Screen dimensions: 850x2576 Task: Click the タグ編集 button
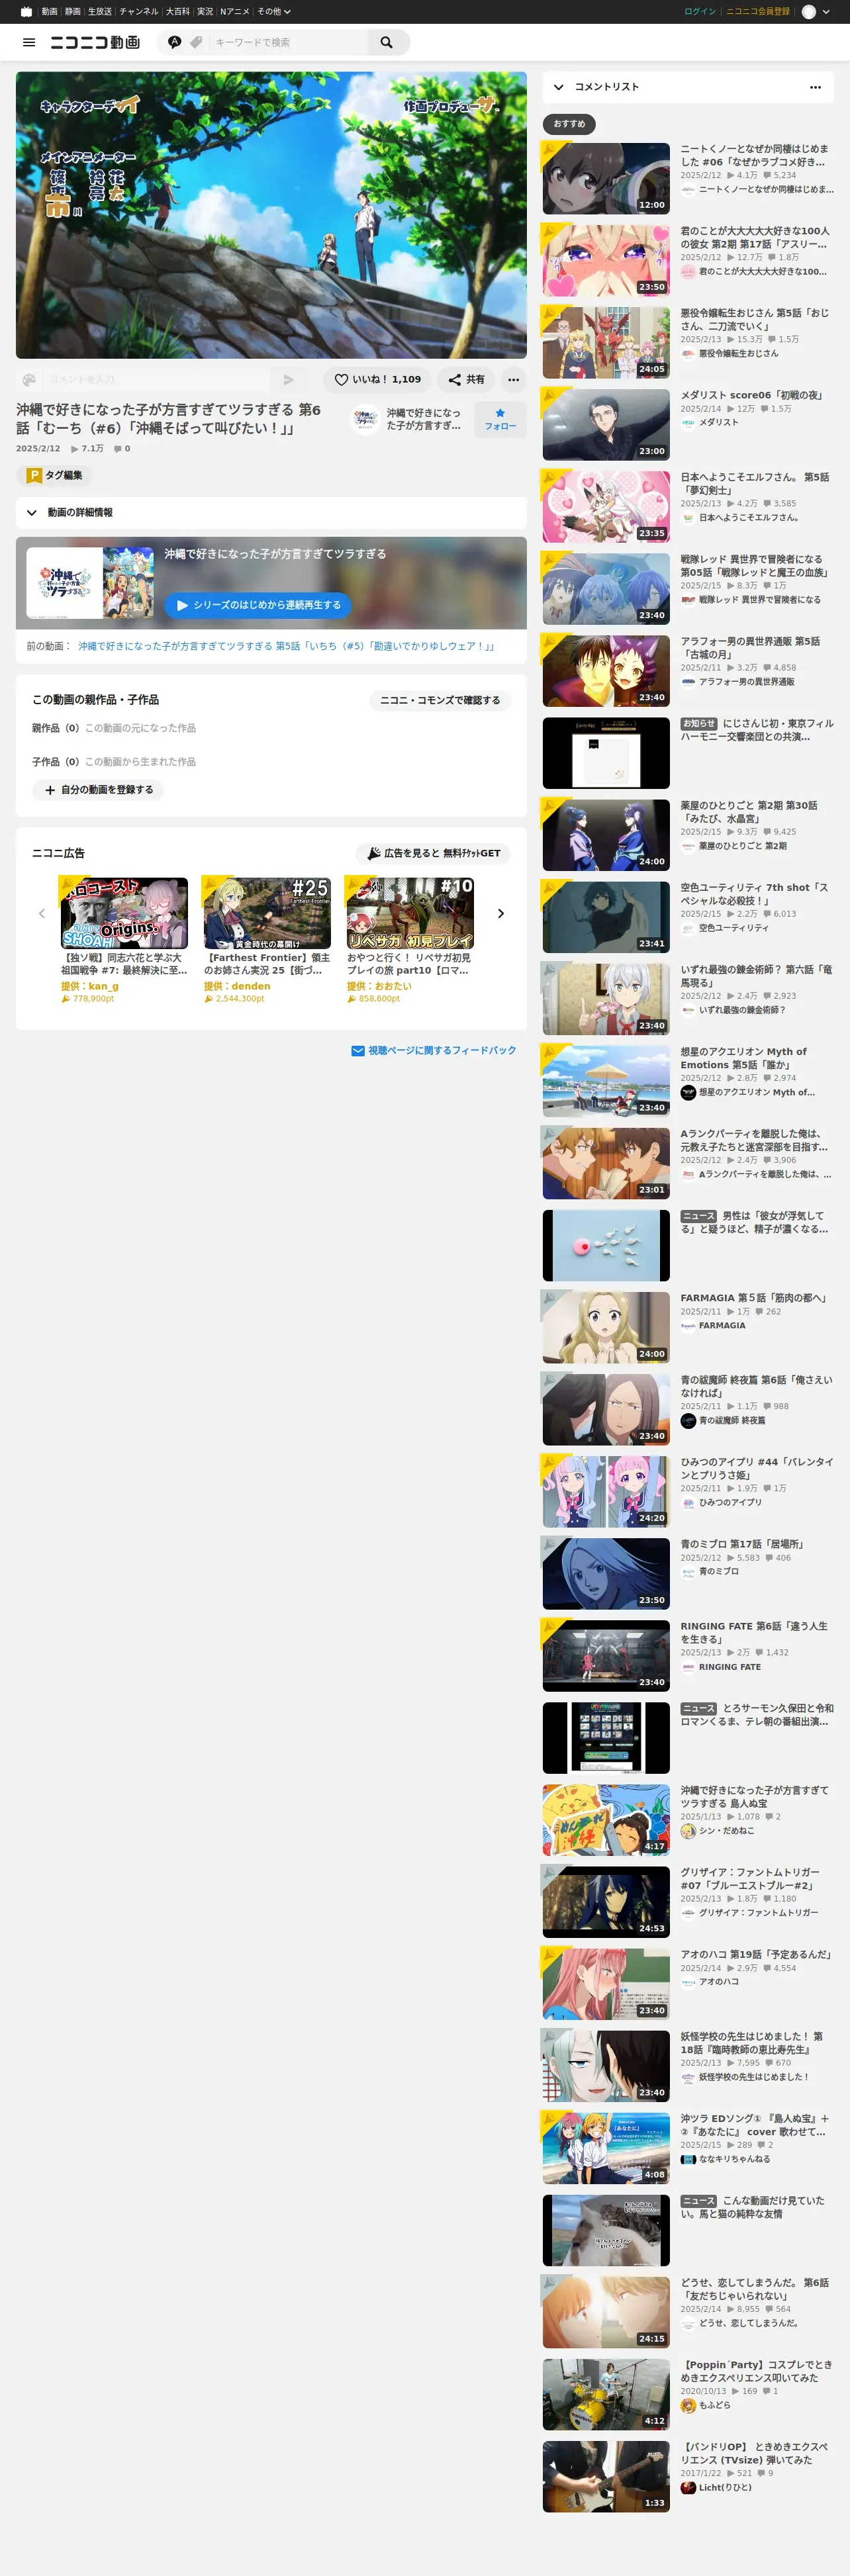[55, 476]
